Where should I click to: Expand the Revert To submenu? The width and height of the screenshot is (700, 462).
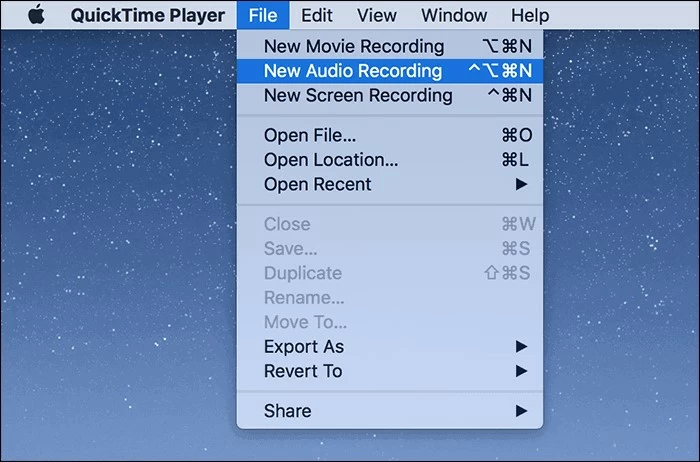(x=302, y=371)
